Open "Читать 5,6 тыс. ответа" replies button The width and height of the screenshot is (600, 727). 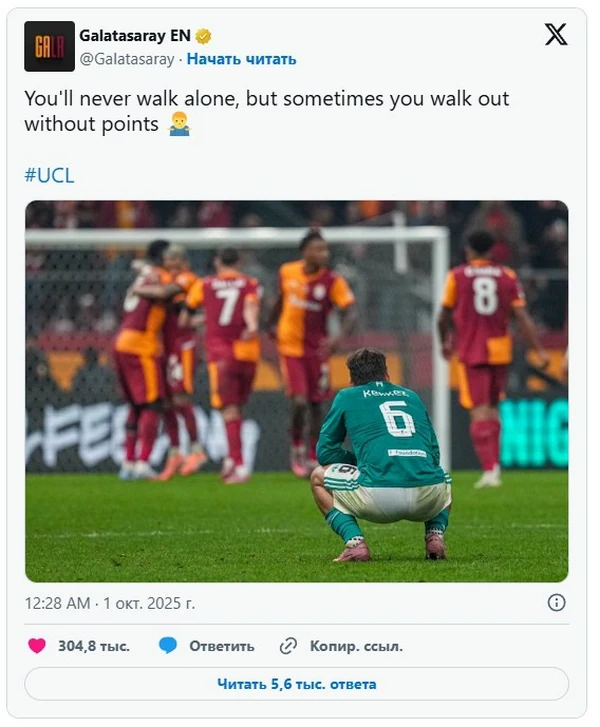297,684
